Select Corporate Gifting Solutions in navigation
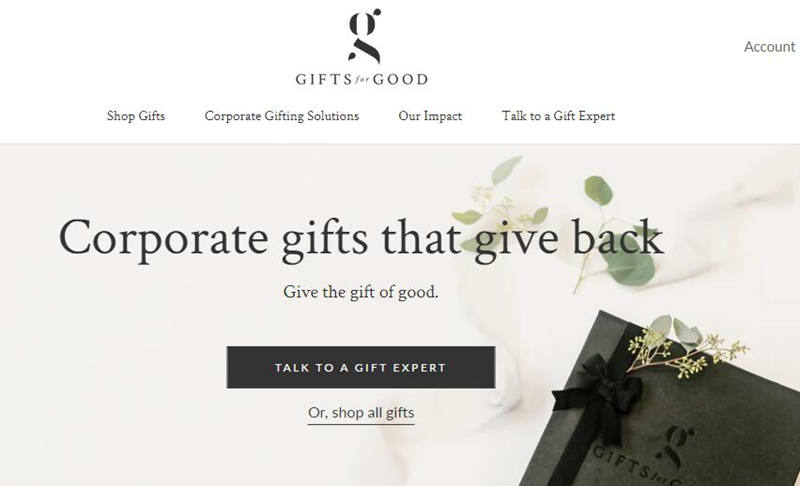 click(x=282, y=116)
